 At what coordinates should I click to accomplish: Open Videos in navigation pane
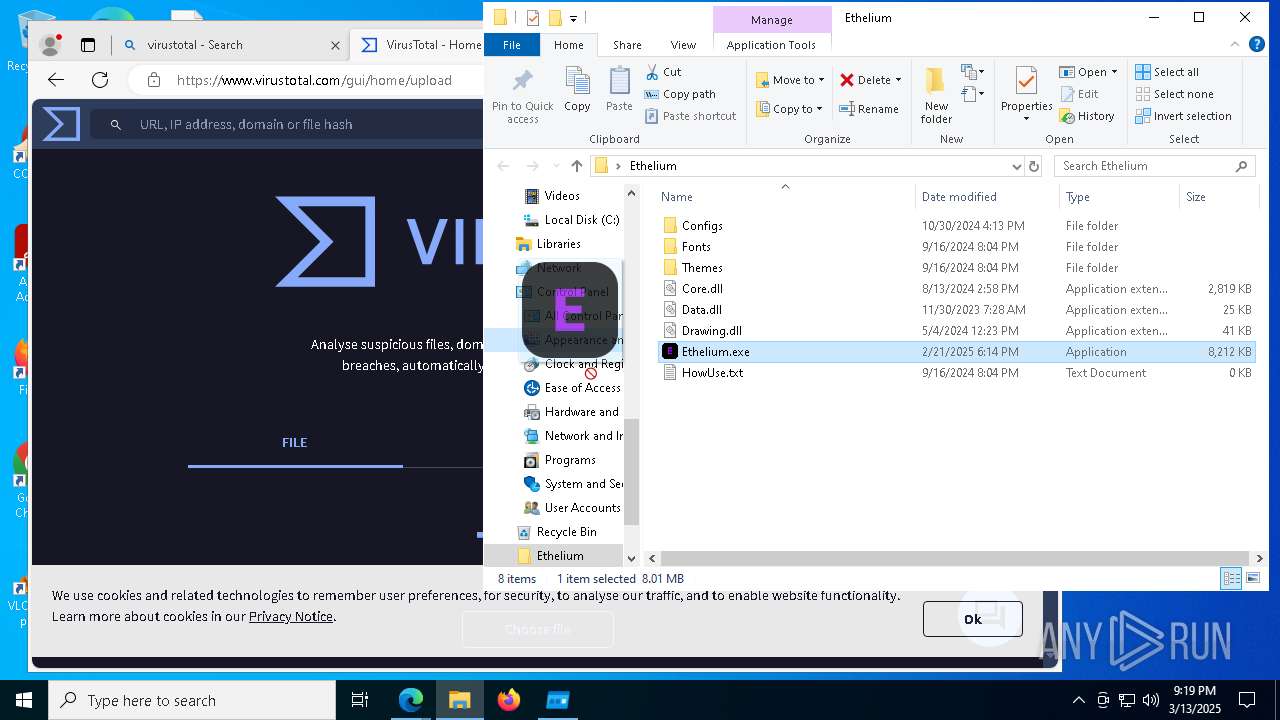point(561,196)
